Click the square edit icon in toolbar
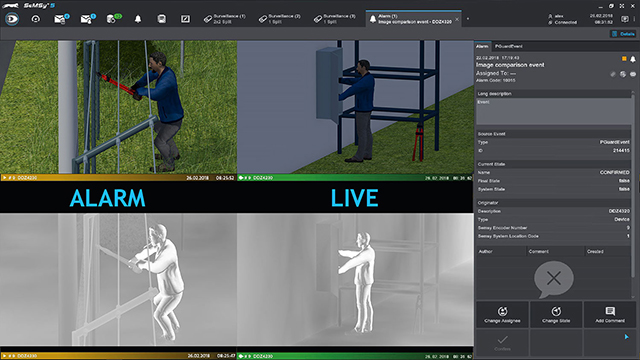This screenshot has height=360, width=640. (185, 19)
